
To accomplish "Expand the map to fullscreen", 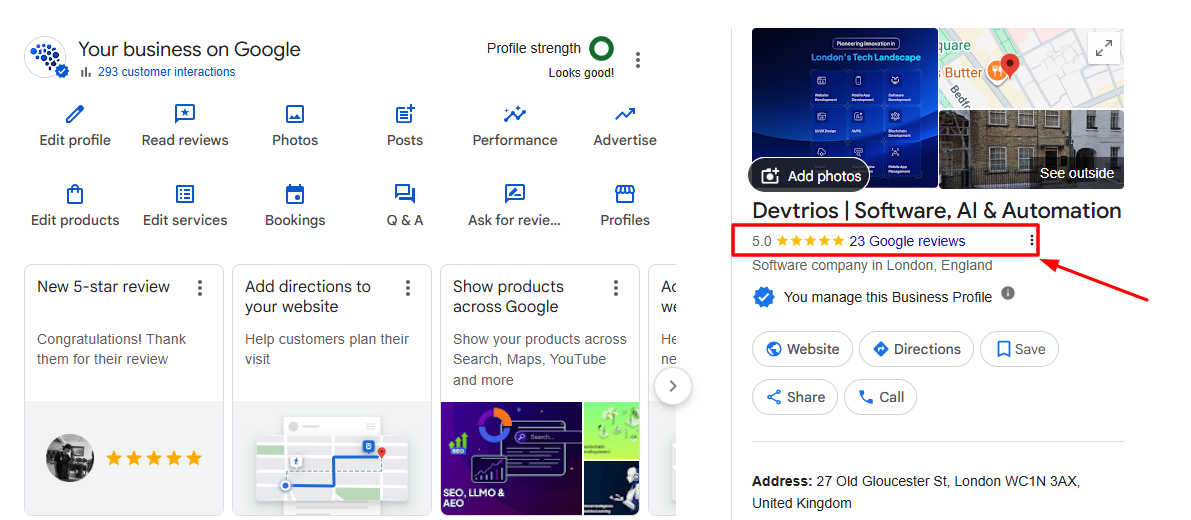I will pos(1104,49).
